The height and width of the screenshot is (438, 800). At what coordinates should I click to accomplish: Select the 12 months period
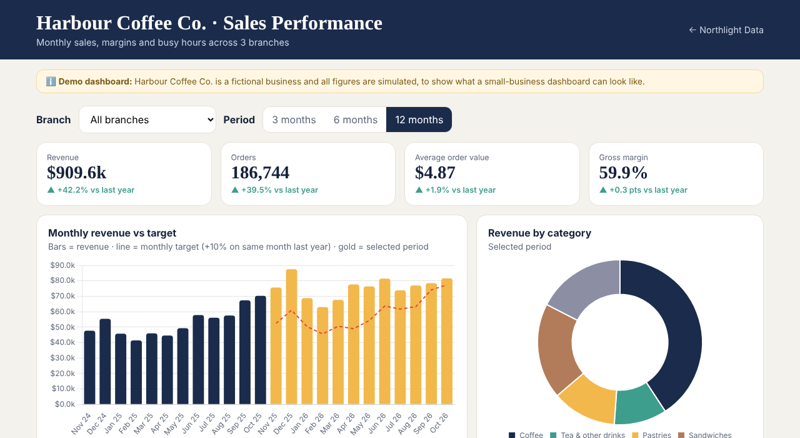(419, 119)
